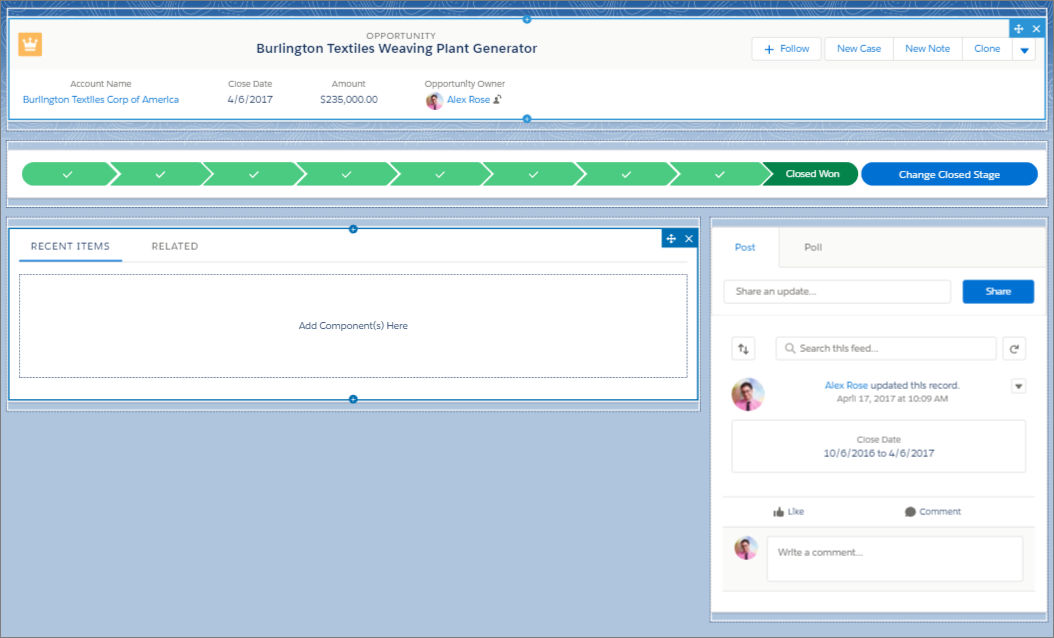Select the Post tab in the feed
Screen dimensions: 1054x638
745,247
